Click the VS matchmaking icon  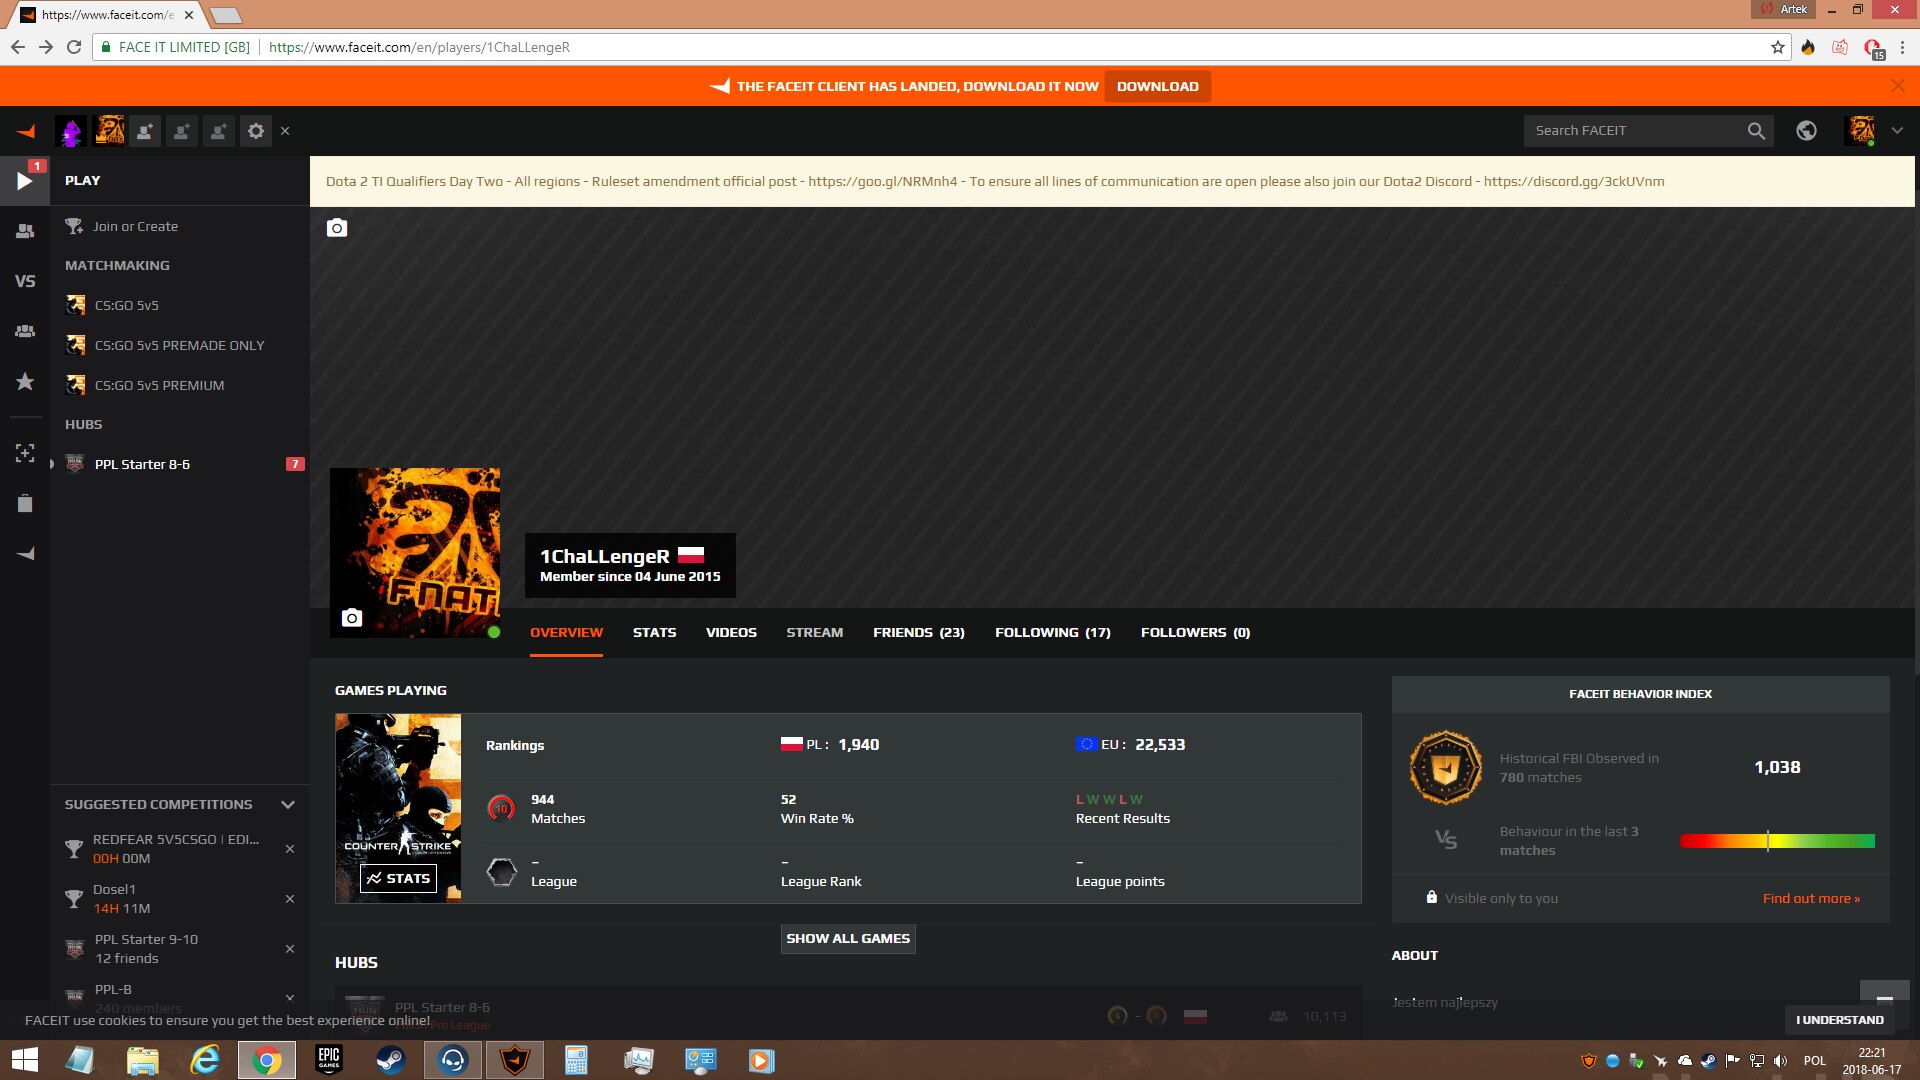coord(24,280)
